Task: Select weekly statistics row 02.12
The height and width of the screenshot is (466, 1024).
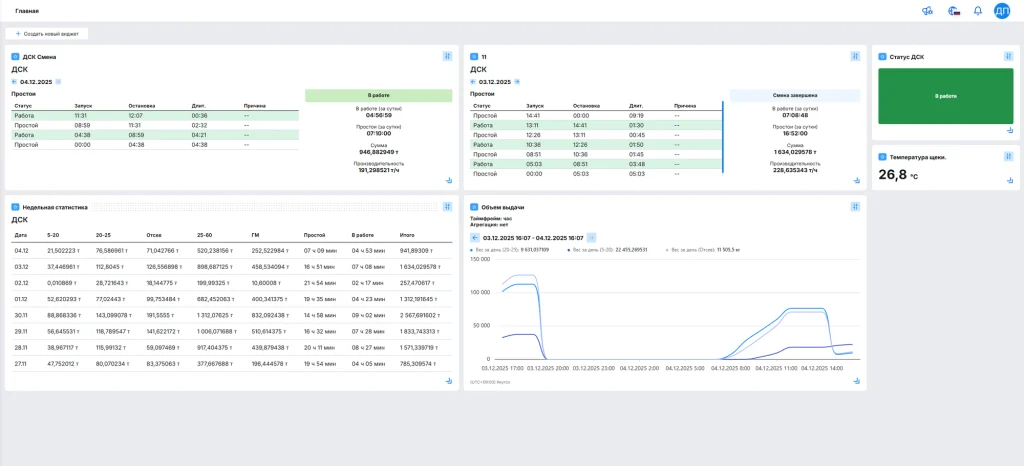Action: tap(231, 283)
